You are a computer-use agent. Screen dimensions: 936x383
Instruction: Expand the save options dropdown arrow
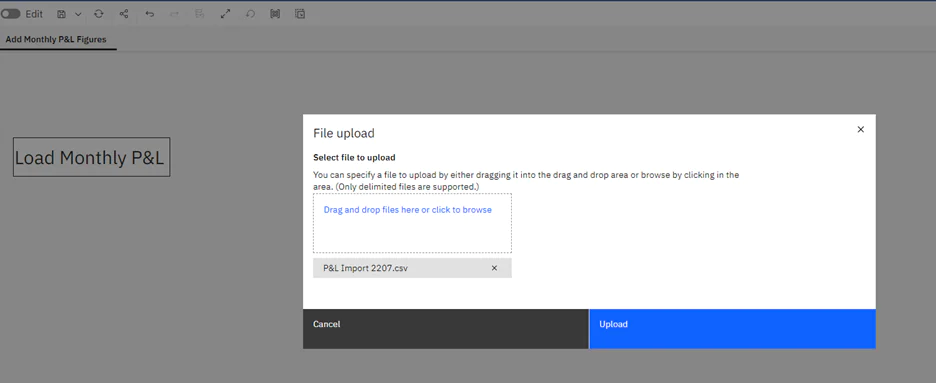pos(78,14)
